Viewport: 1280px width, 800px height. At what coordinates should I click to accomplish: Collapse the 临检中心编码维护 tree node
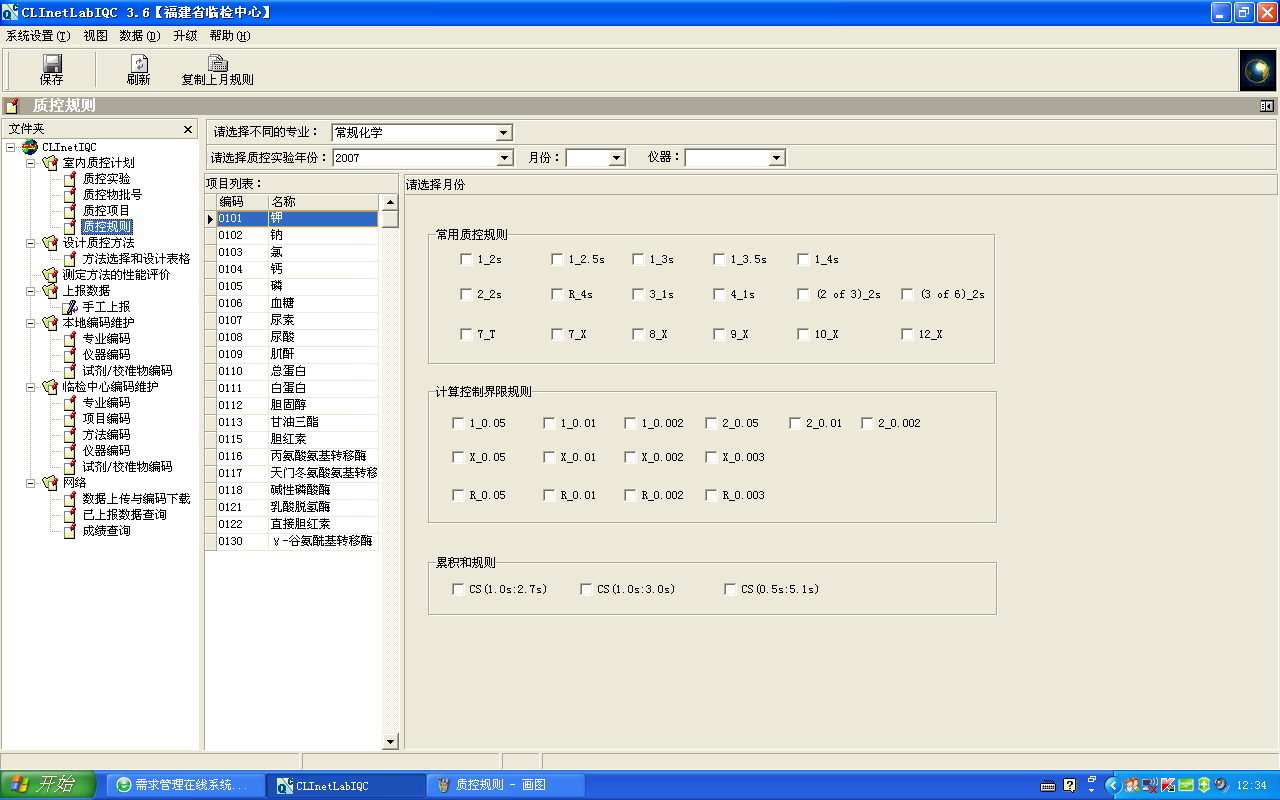click(30, 387)
